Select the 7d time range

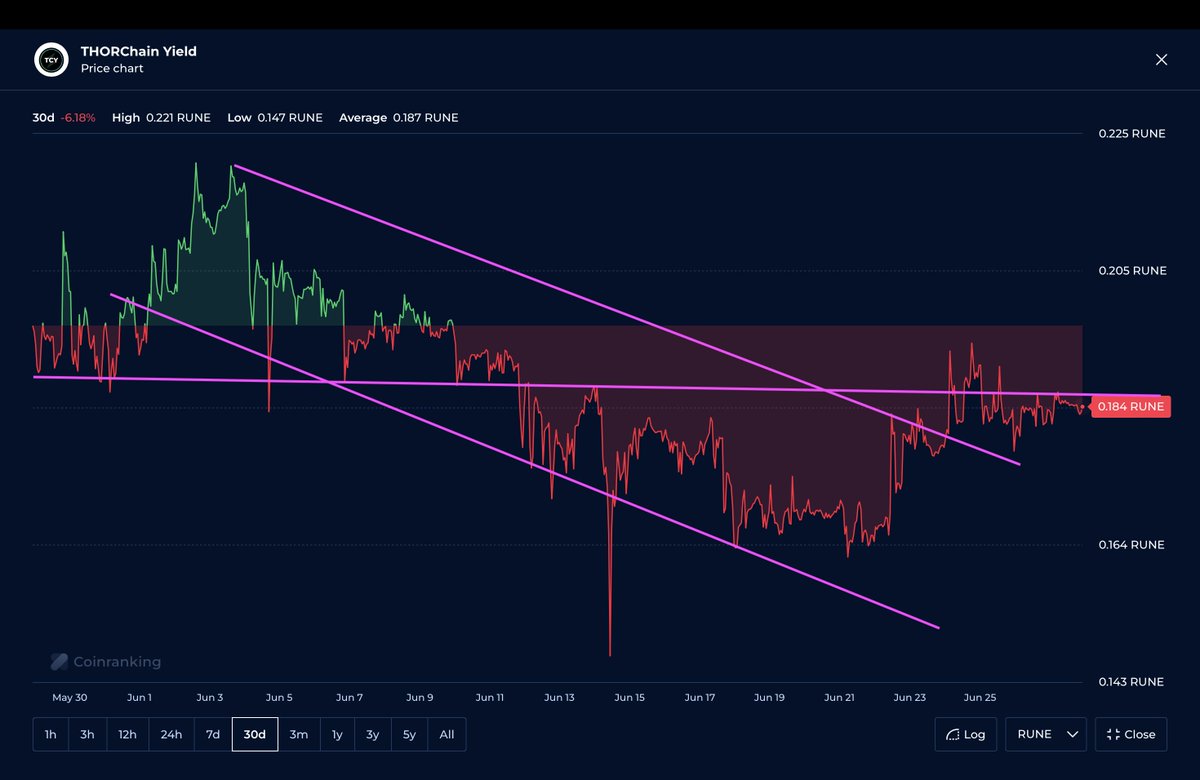coord(213,734)
